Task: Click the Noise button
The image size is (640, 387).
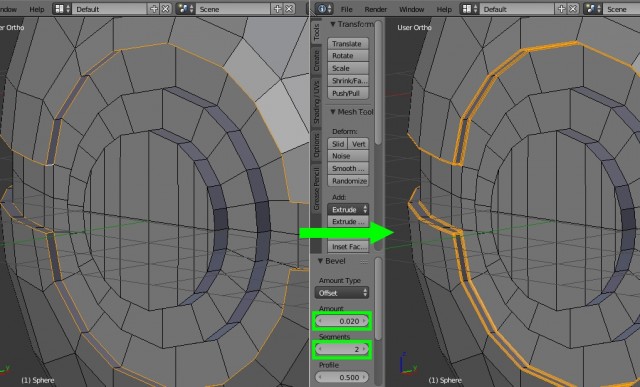Action: pos(348,156)
